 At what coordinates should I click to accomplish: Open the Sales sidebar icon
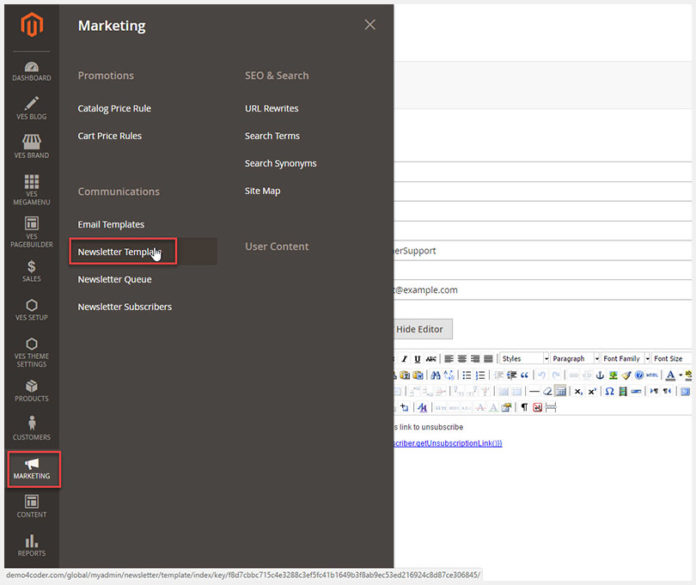click(x=31, y=271)
